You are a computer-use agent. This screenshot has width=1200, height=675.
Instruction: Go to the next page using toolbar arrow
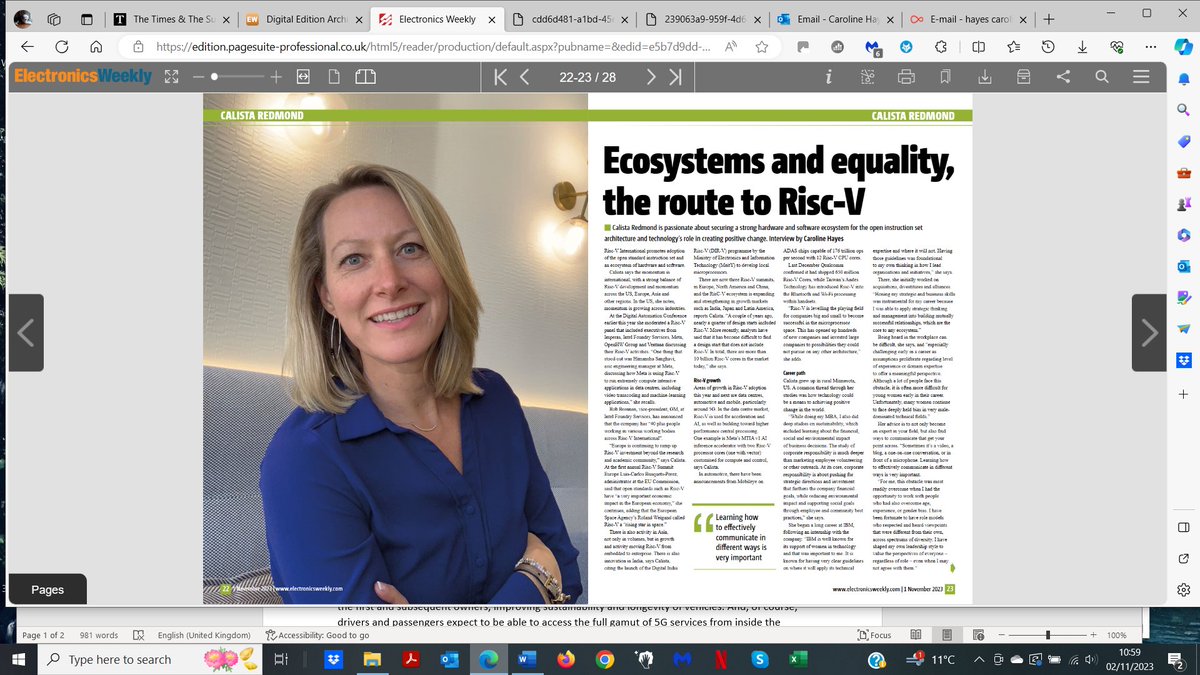(651, 77)
